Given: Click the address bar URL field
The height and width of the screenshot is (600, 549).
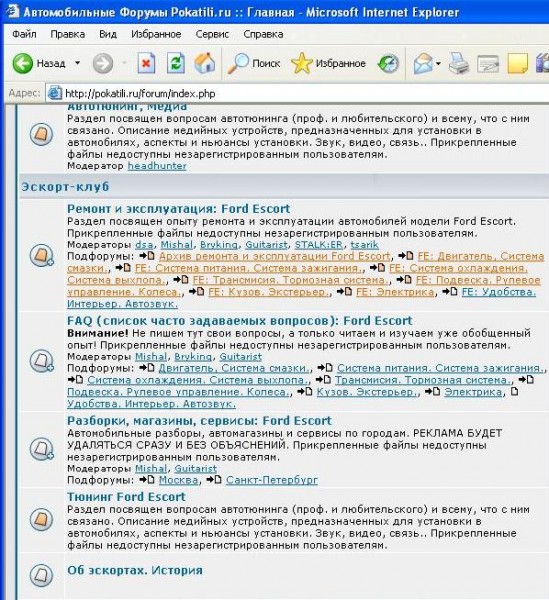Looking at the screenshot, I should [x=297, y=93].
